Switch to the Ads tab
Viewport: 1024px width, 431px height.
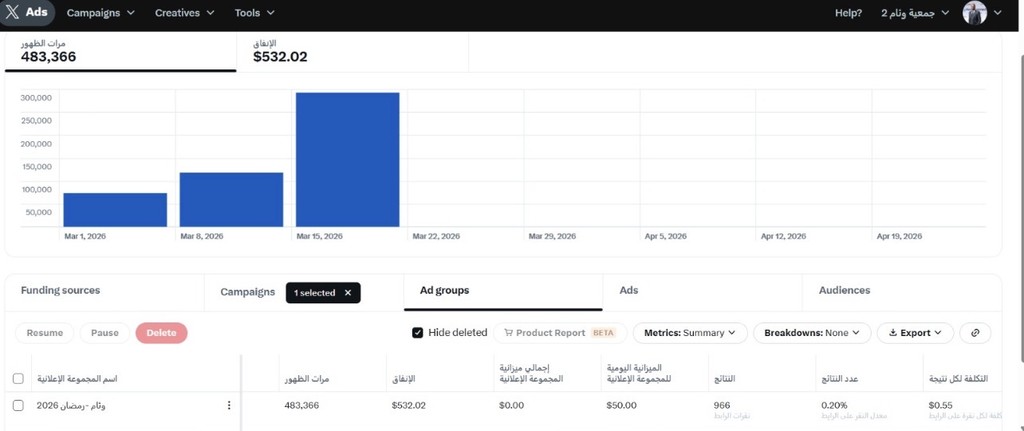(x=629, y=290)
